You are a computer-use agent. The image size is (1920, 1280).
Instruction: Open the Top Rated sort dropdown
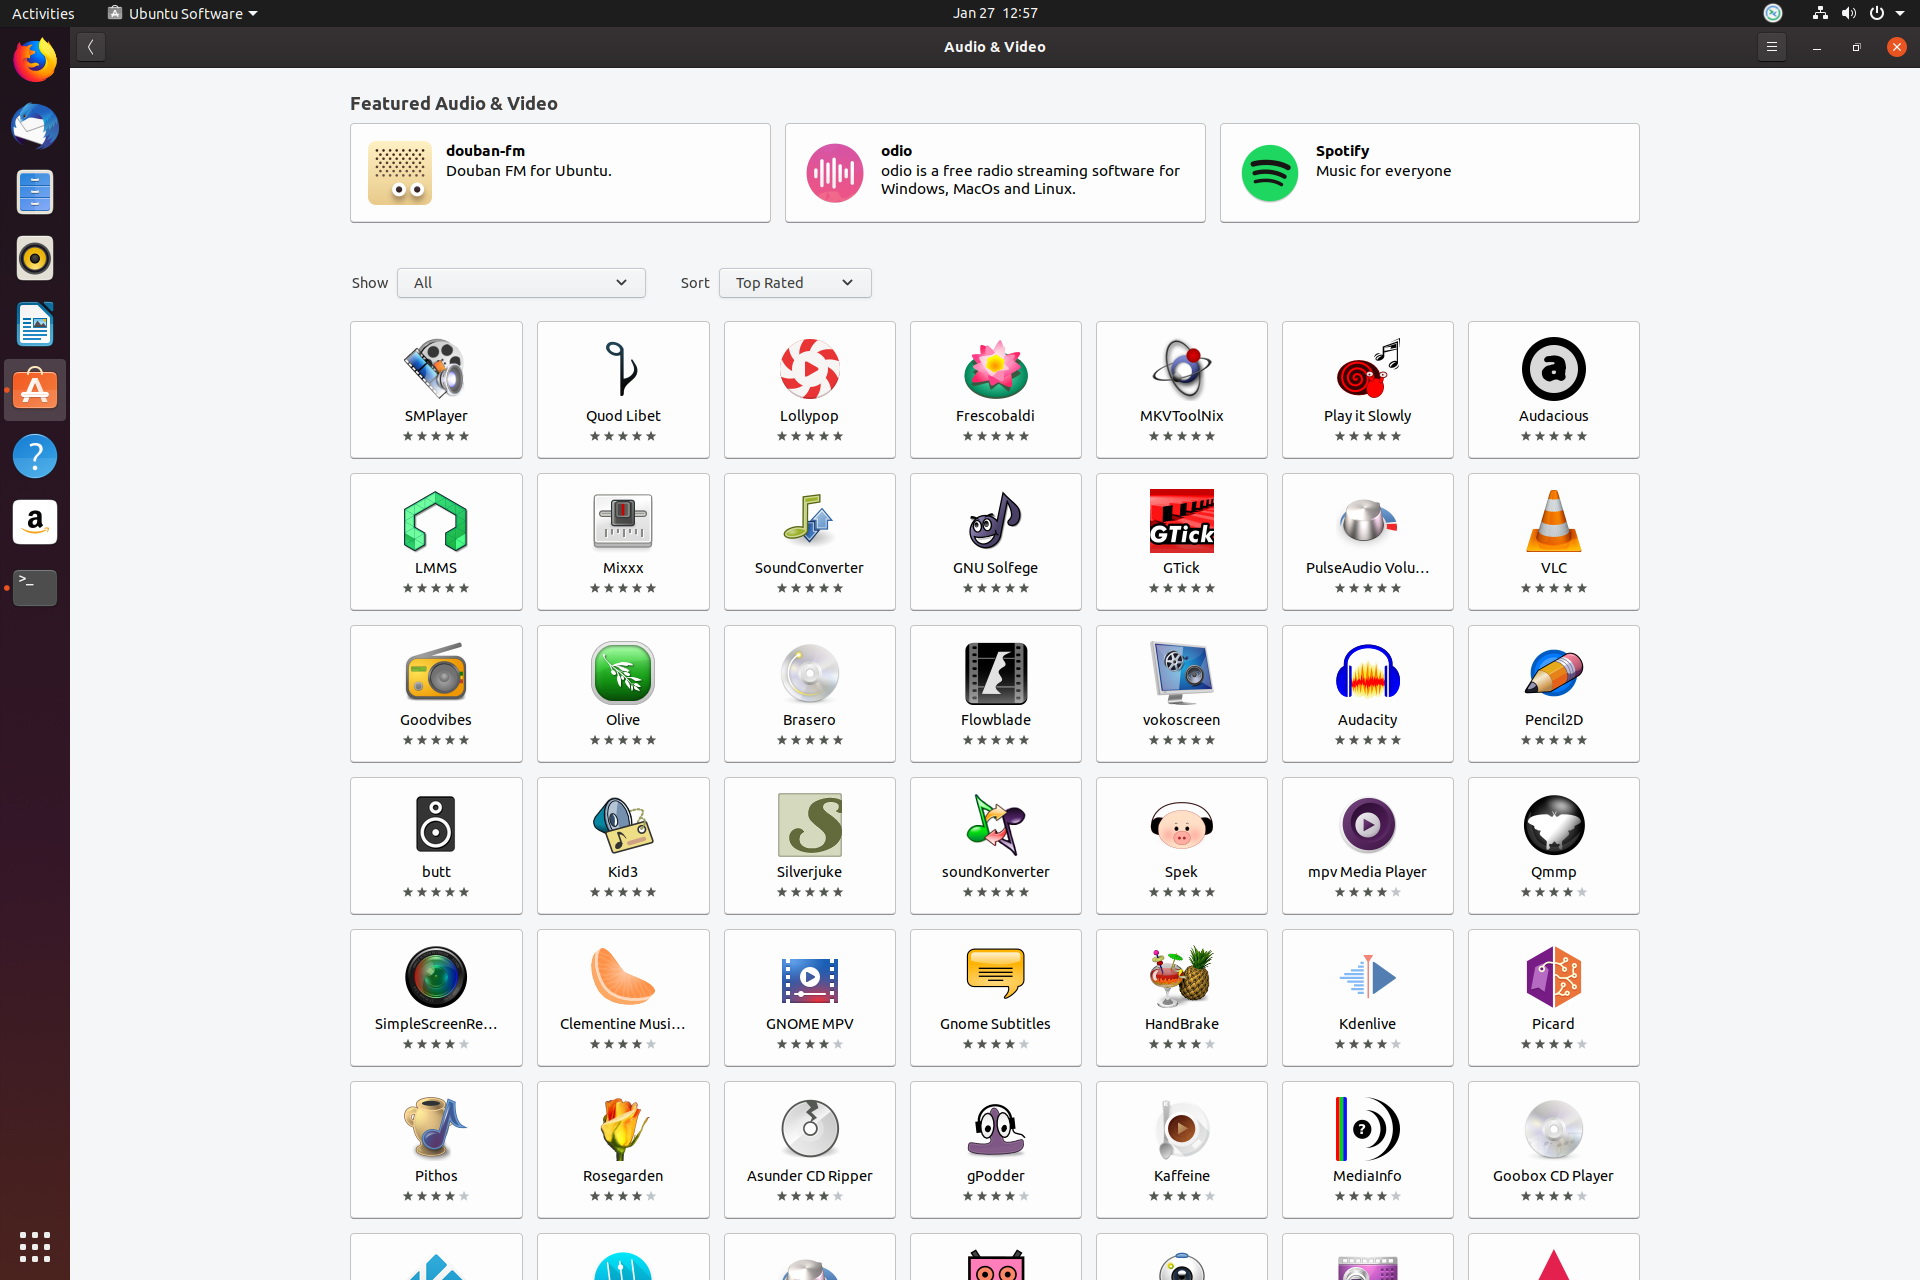tap(795, 283)
